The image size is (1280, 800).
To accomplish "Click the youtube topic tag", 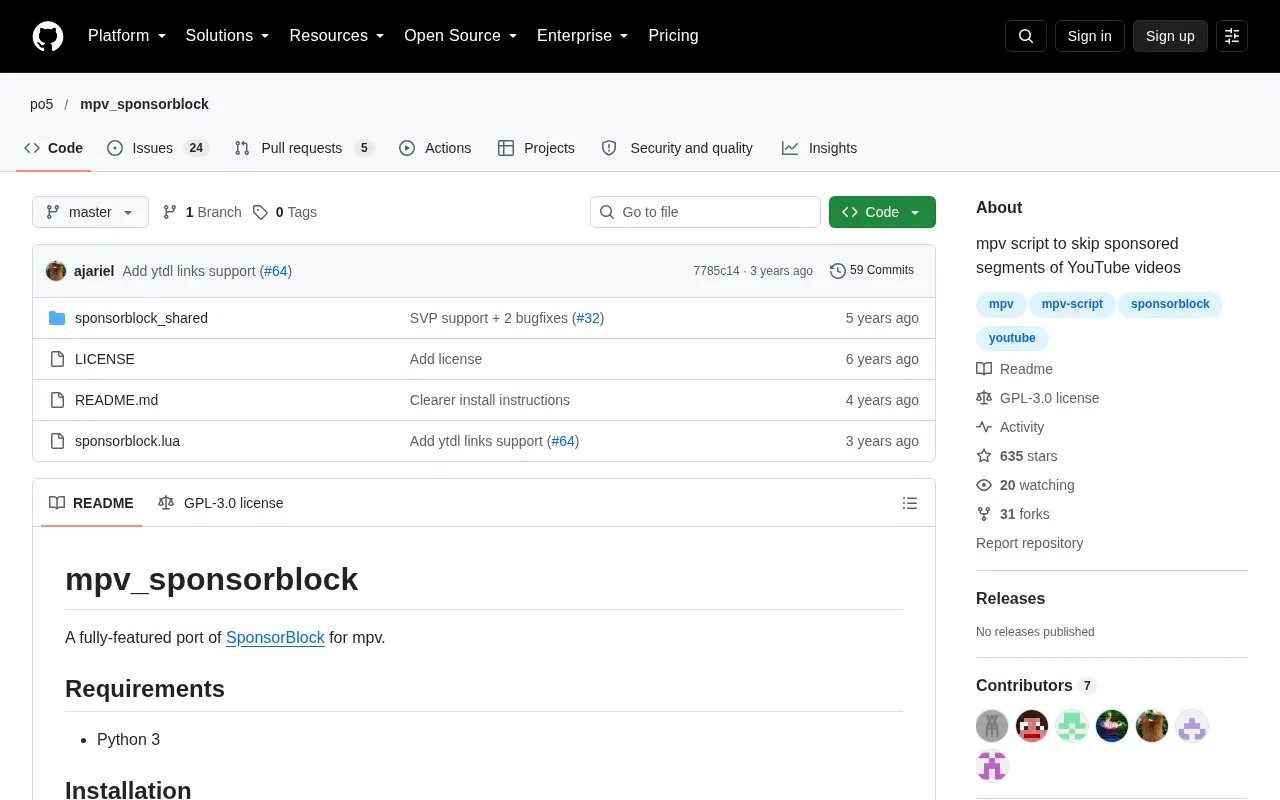I will tap(1012, 338).
